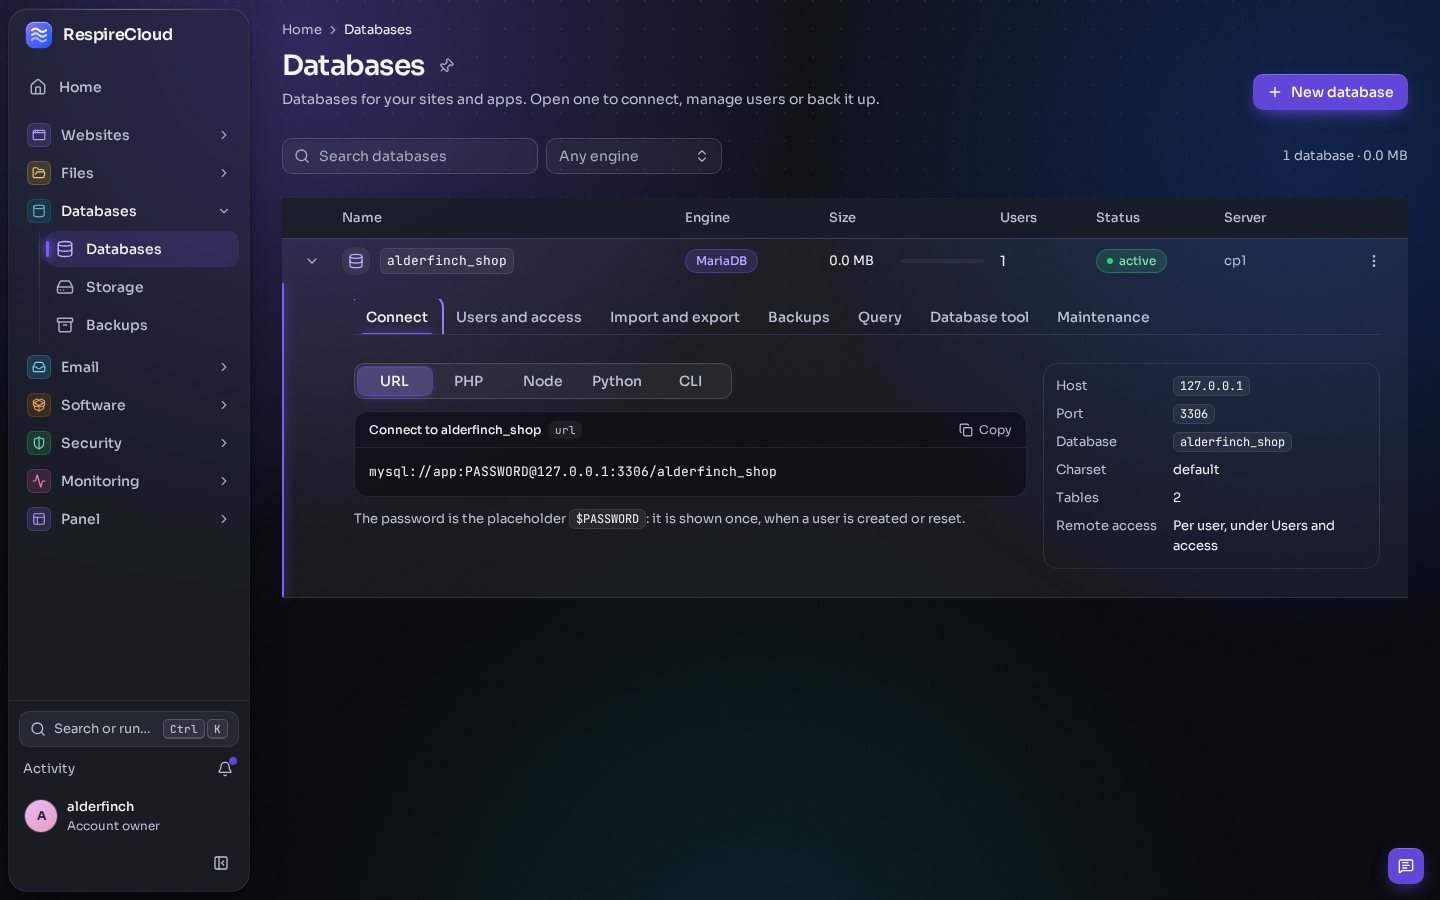
Task: Pin the Databases page with the pin icon
Action: [x=447, y=65]
